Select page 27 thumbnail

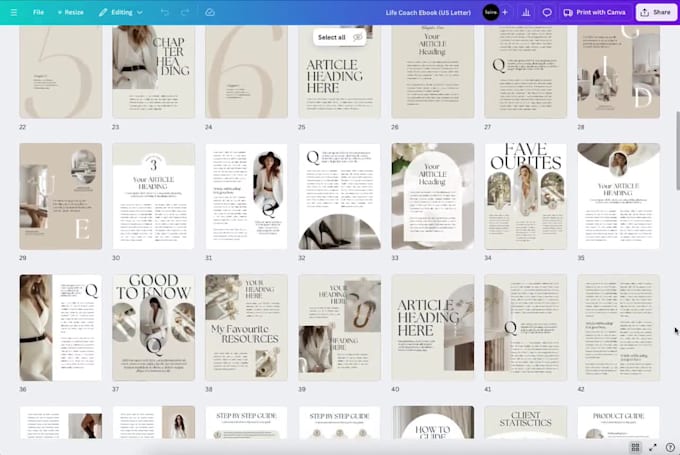coord(526,72)
